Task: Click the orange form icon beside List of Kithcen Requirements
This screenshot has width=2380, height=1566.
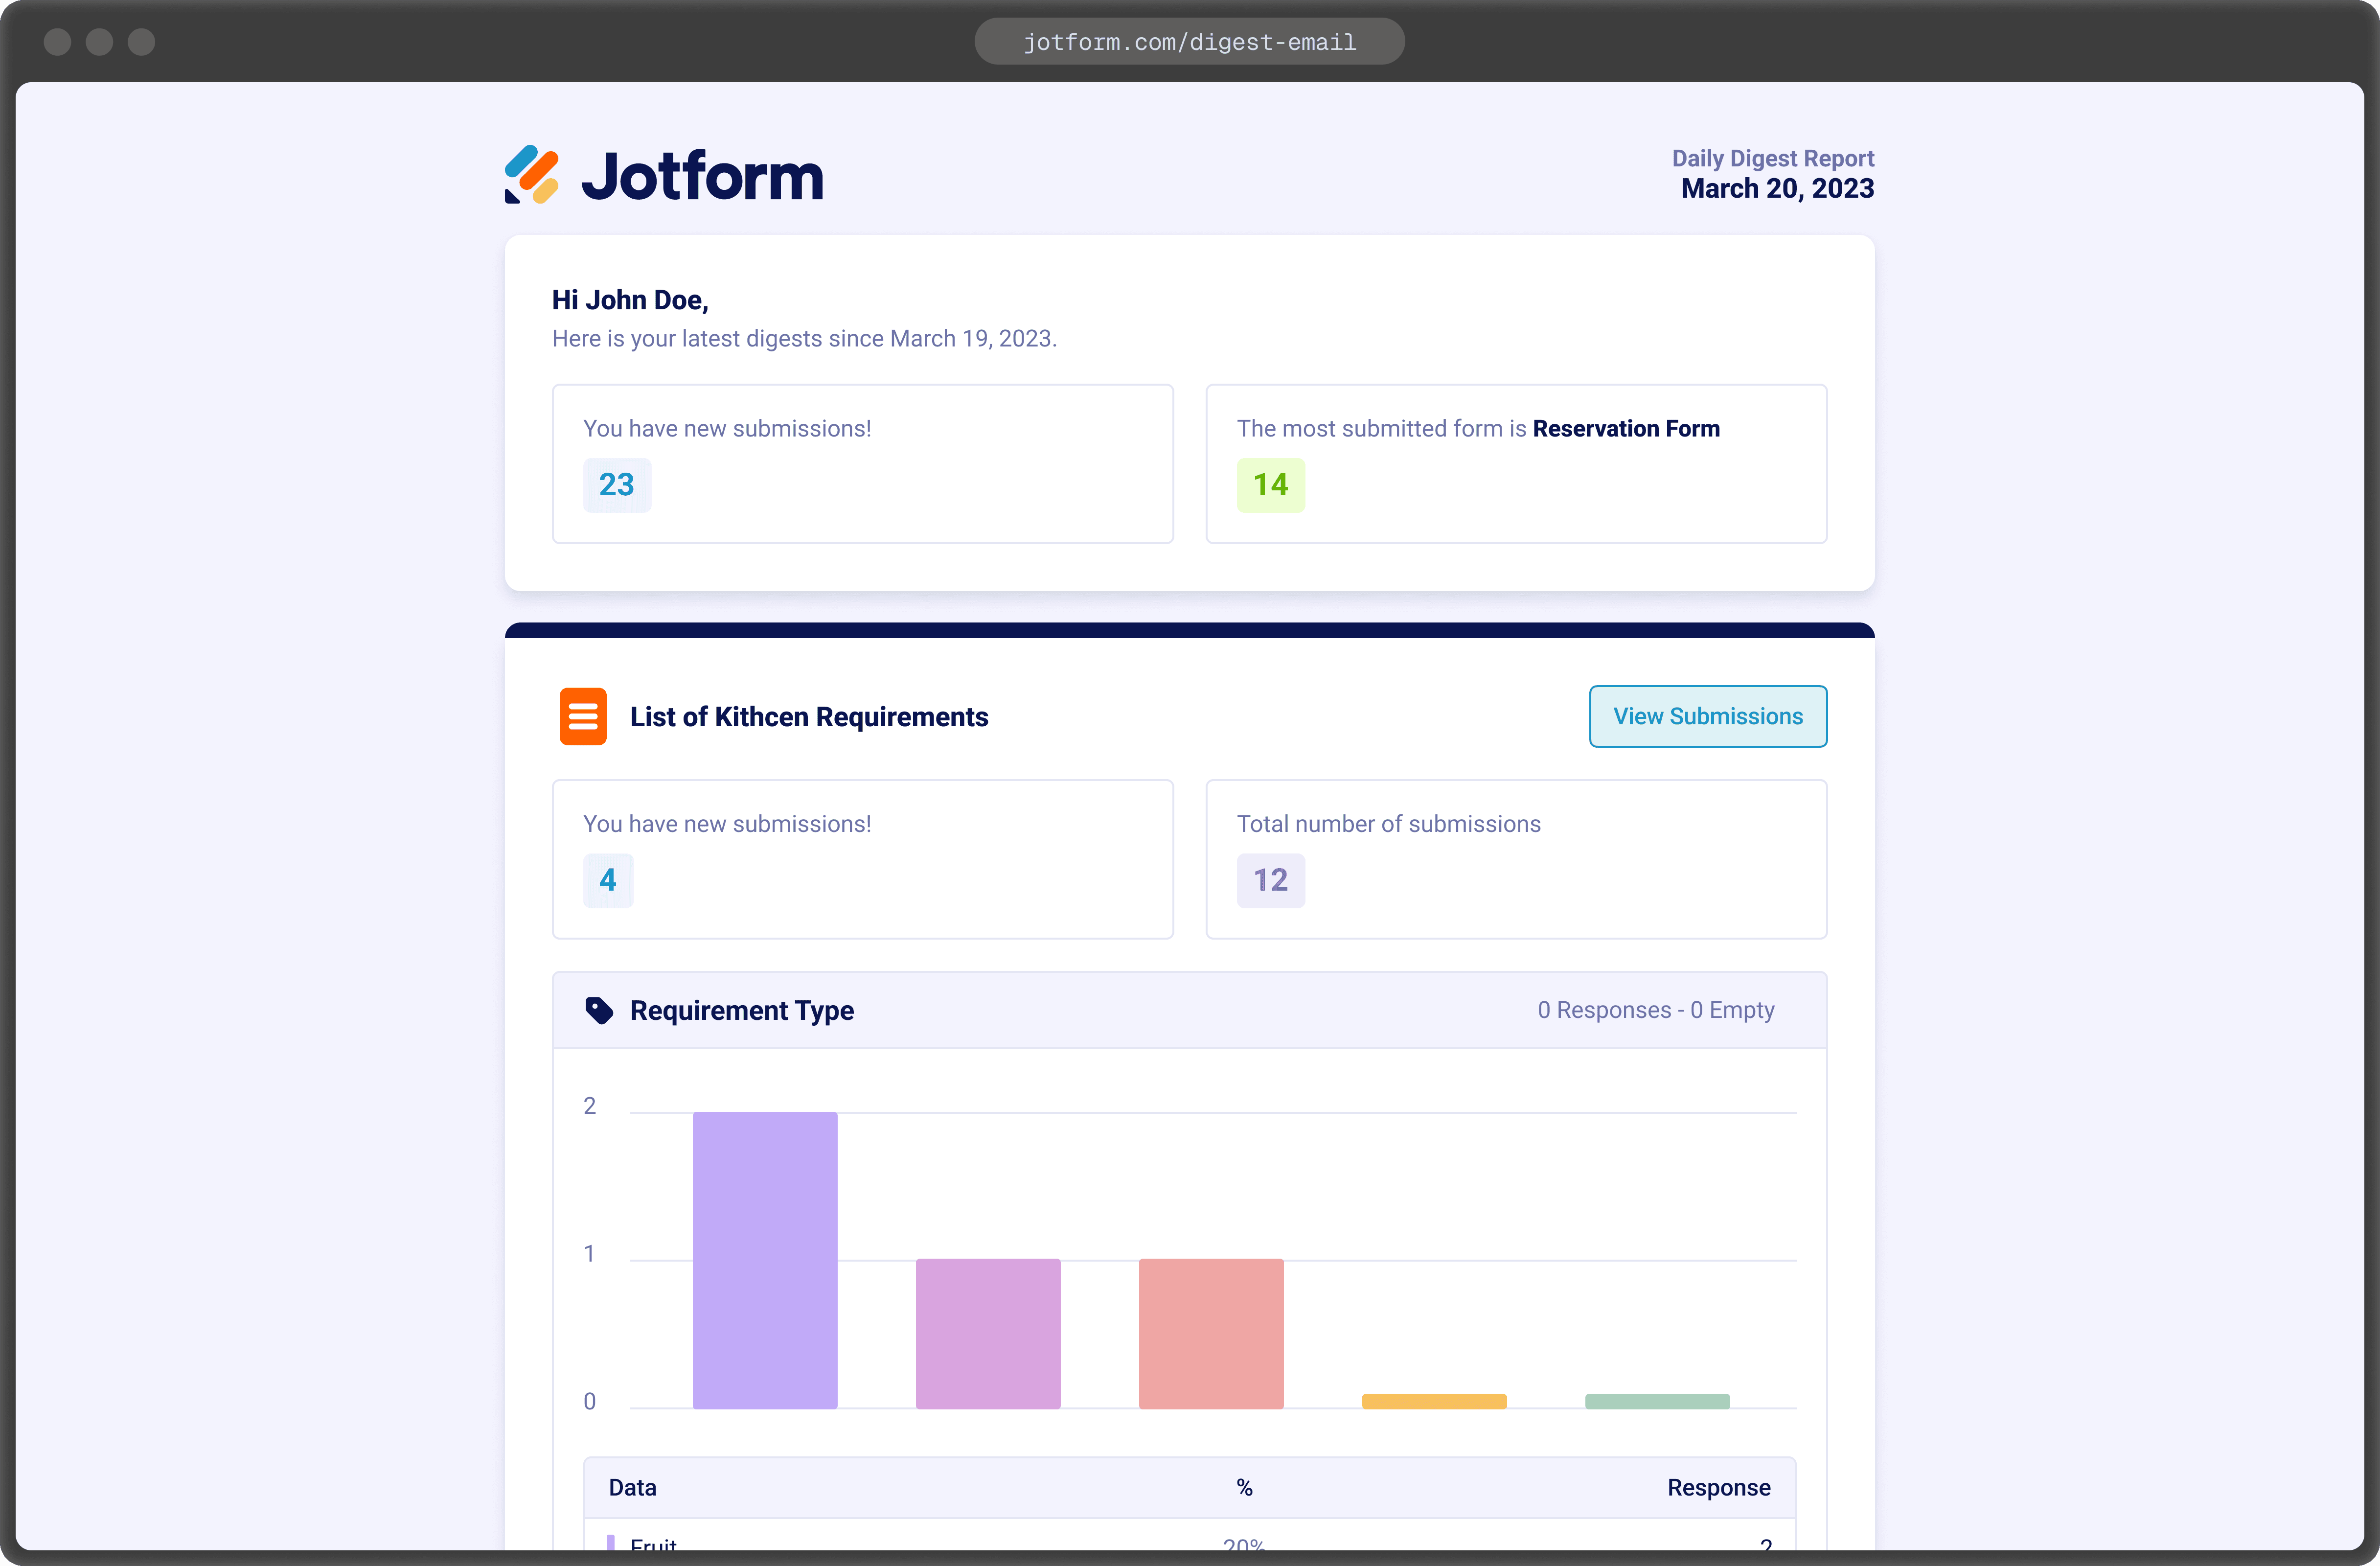Action: 583,716
